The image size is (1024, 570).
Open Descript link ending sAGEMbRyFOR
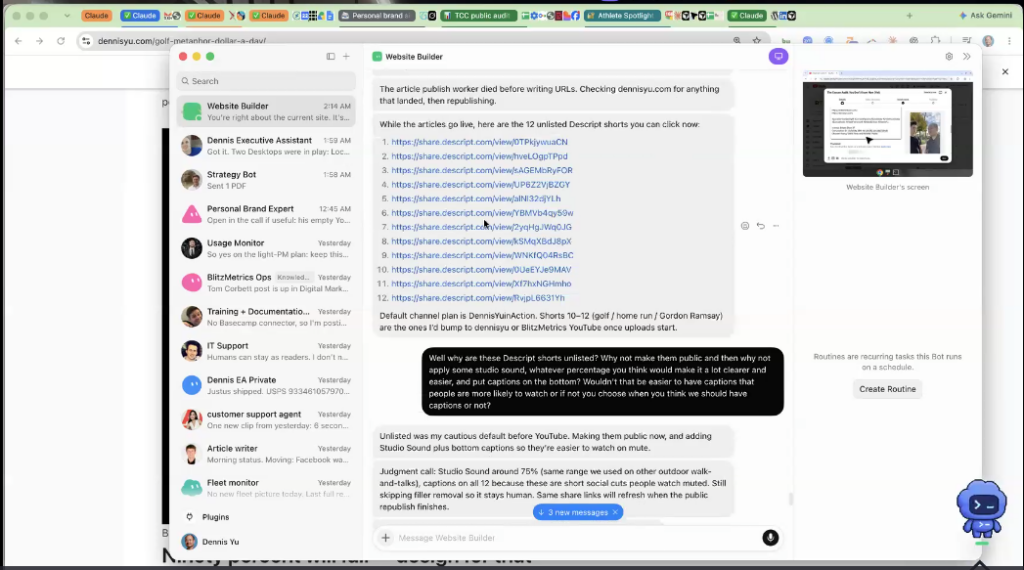pos(482,170)
